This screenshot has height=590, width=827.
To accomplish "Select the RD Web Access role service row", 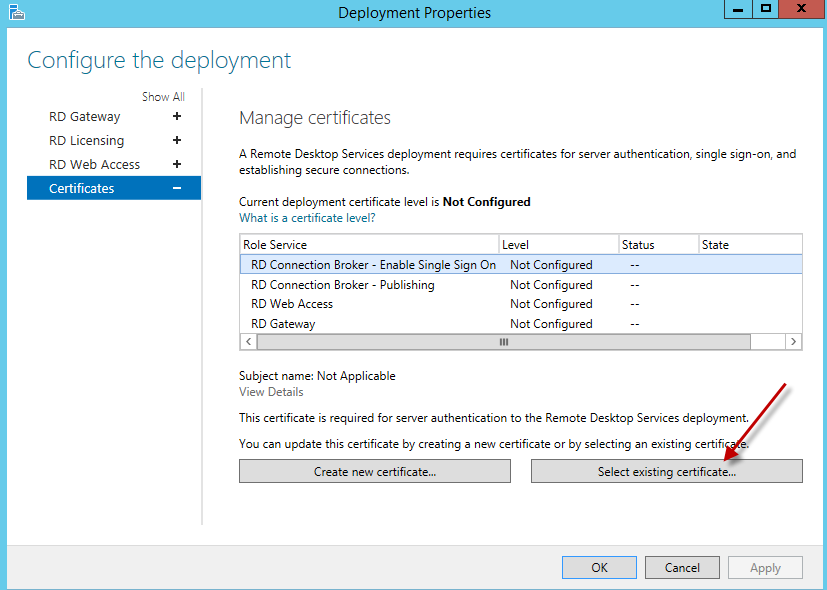I will pyautogui.click(x=292, y=304).
